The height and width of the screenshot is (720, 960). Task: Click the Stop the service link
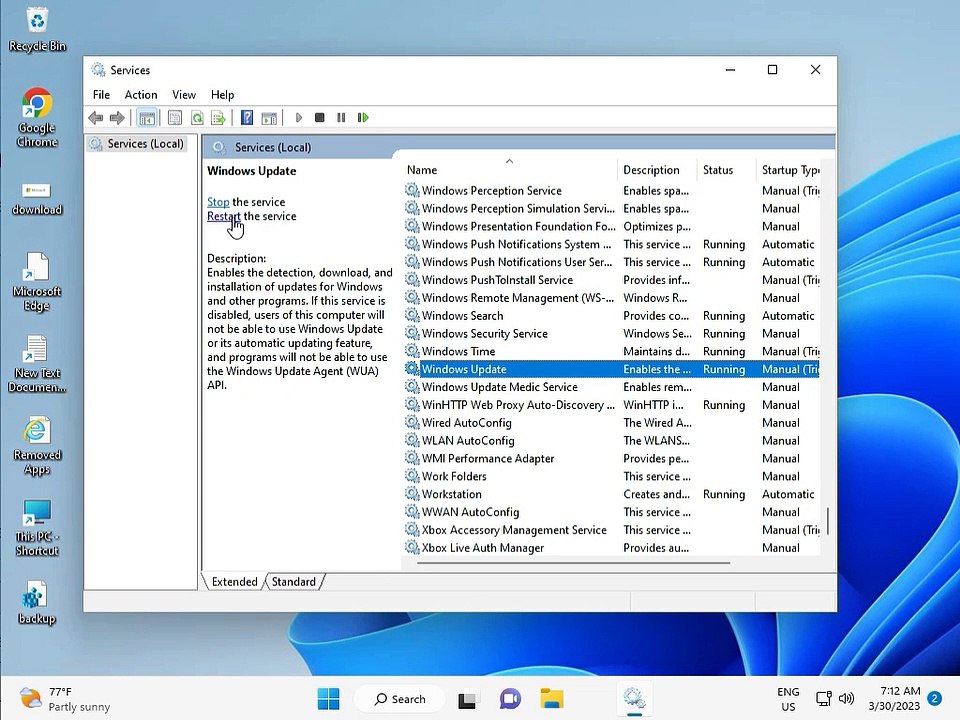[218, 202]
